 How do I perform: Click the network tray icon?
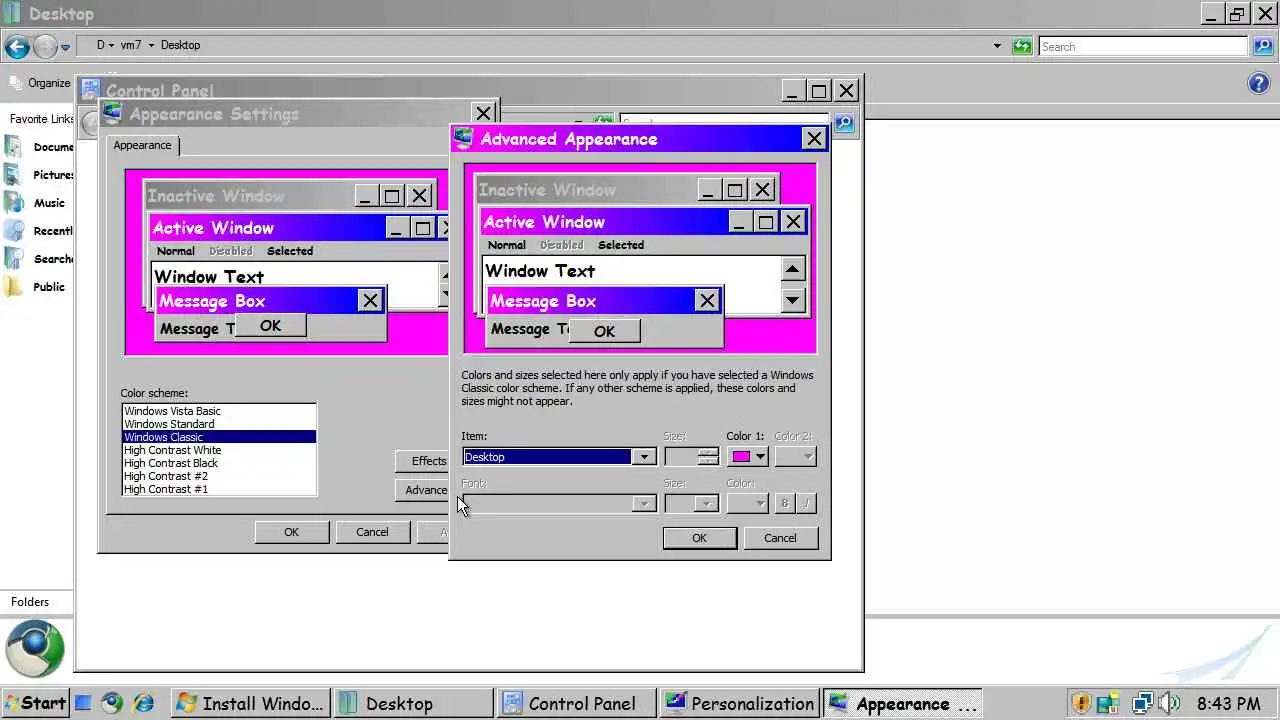click(1142, 703)
